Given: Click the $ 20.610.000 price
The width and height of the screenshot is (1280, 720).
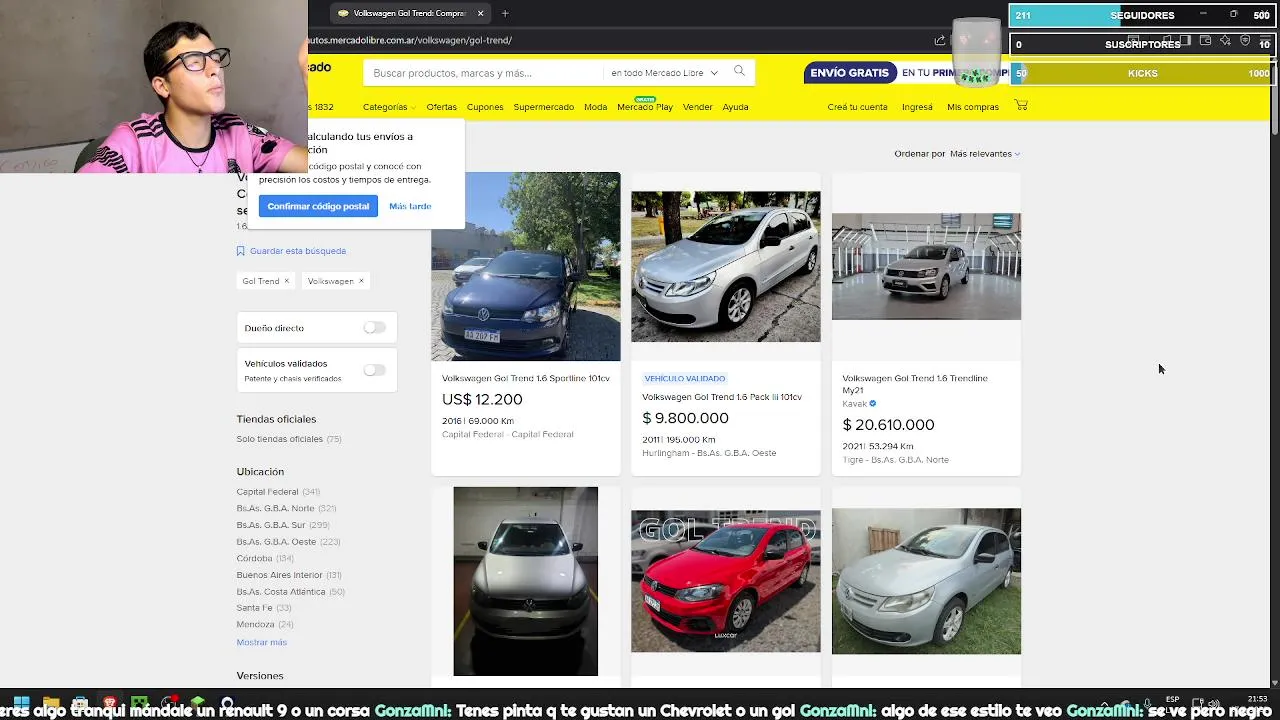Looking at the screenshot, I should pos(888,425).
